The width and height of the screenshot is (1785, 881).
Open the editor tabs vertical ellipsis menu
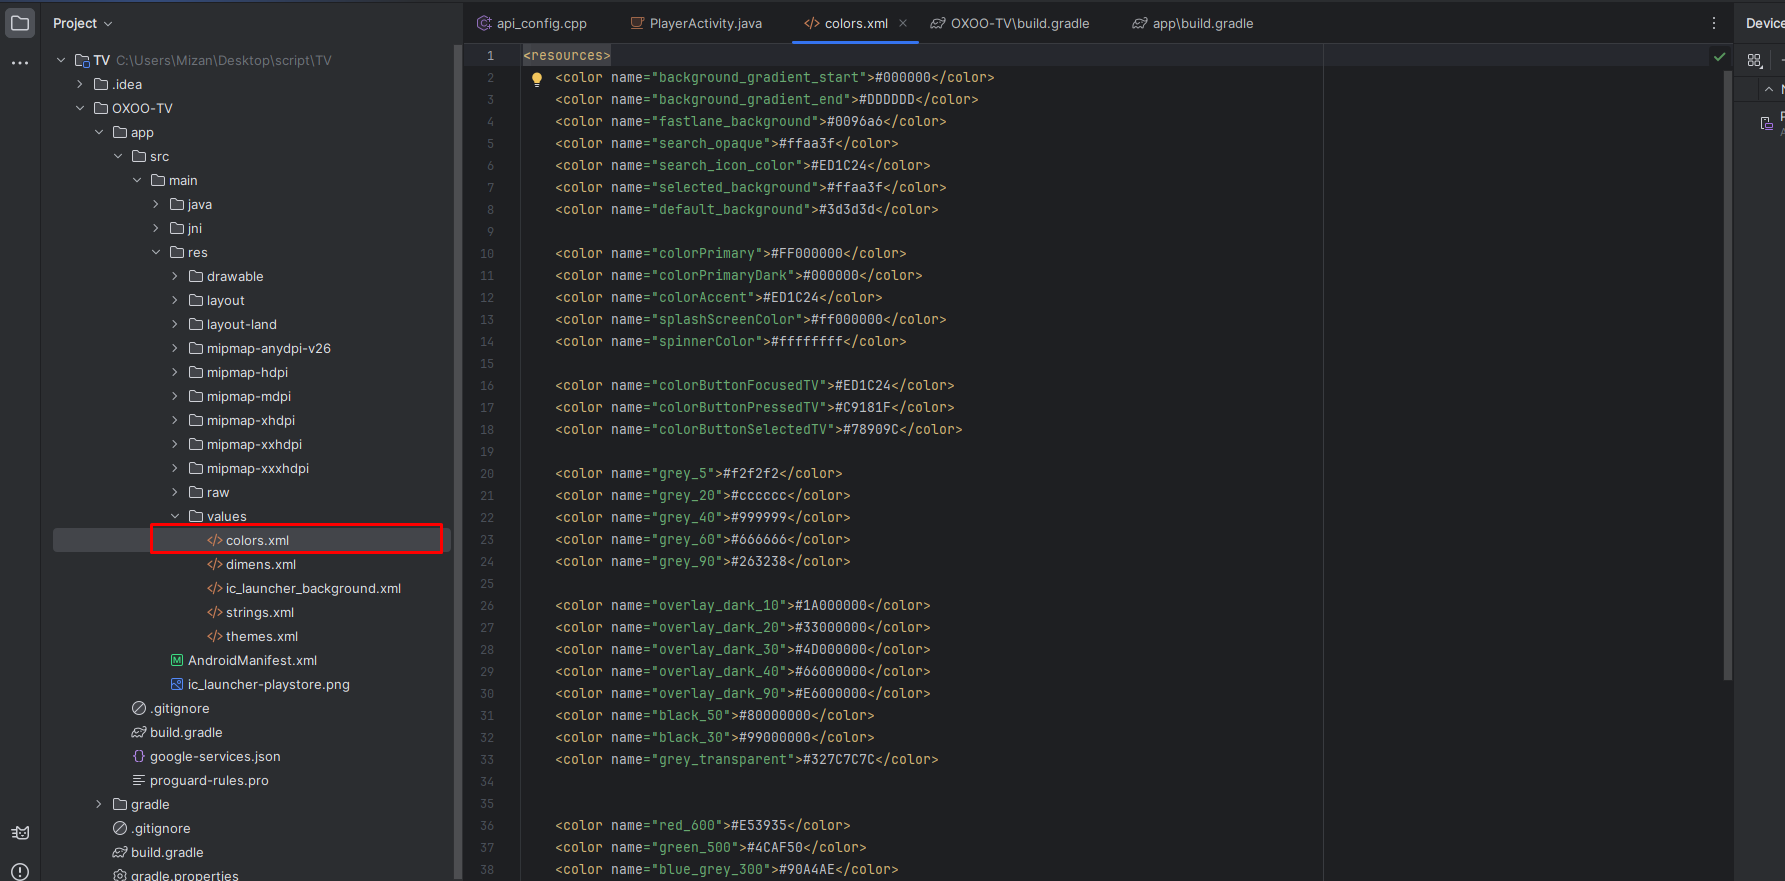click(1714, 23)
